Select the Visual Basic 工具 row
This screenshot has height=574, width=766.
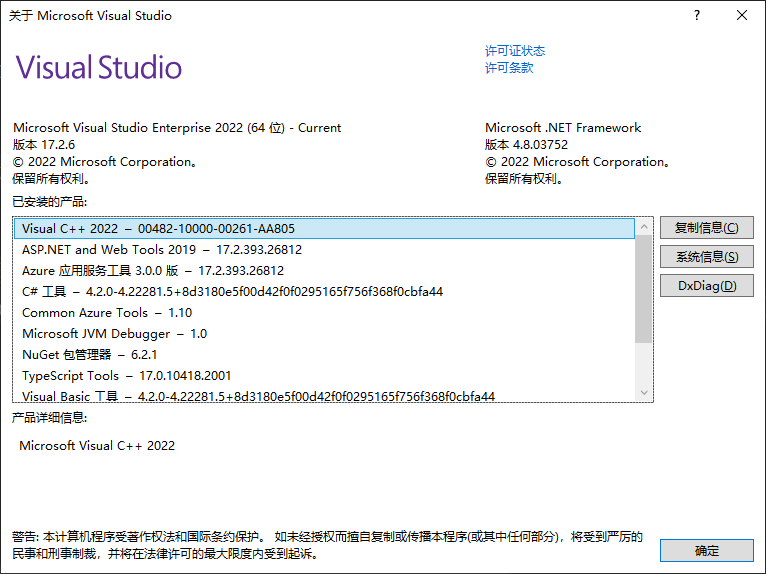point(324,395)
